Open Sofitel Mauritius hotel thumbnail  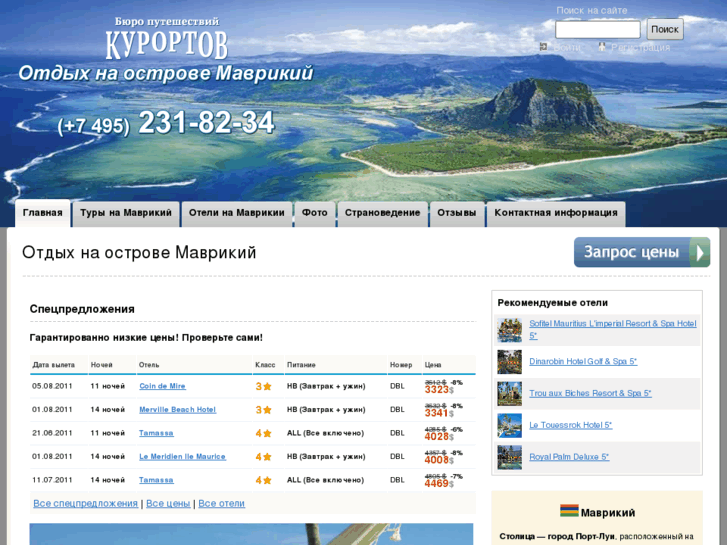[x=510, y=330]
